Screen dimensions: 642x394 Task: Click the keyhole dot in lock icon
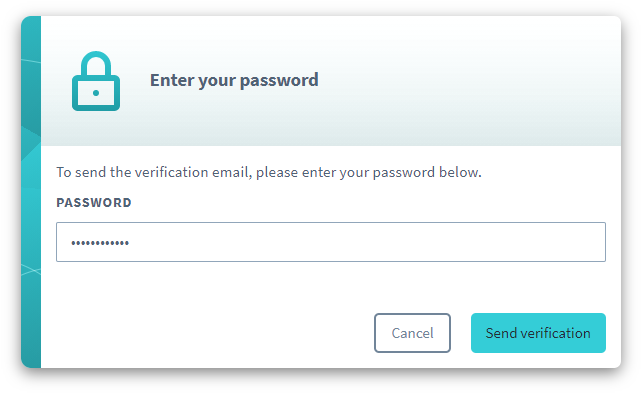[x=96, y=93]
